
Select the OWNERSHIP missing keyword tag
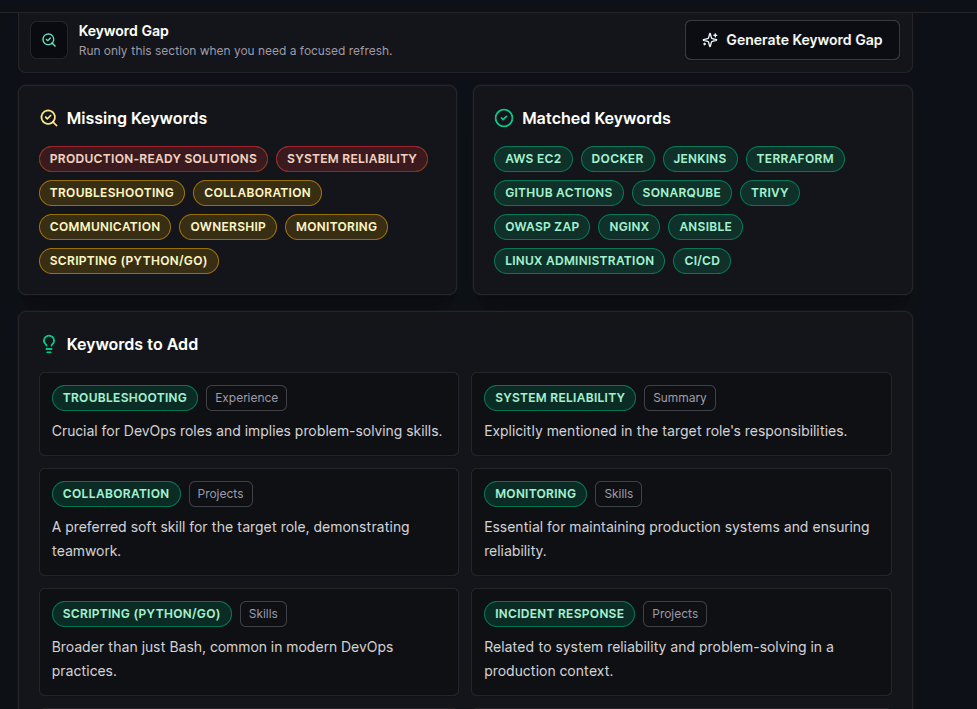point(228,227)
